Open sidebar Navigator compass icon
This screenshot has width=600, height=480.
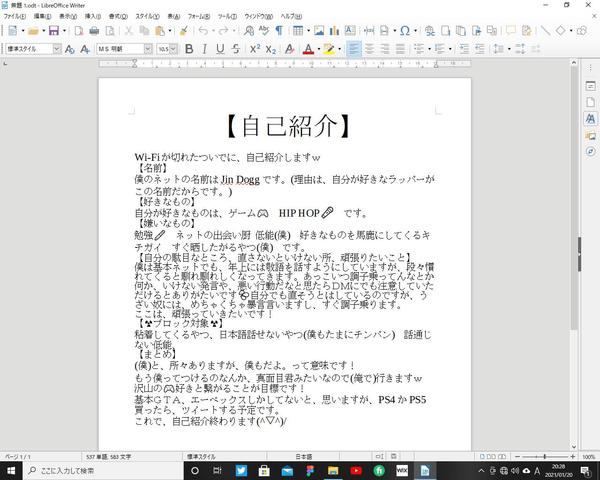[590, 152]
